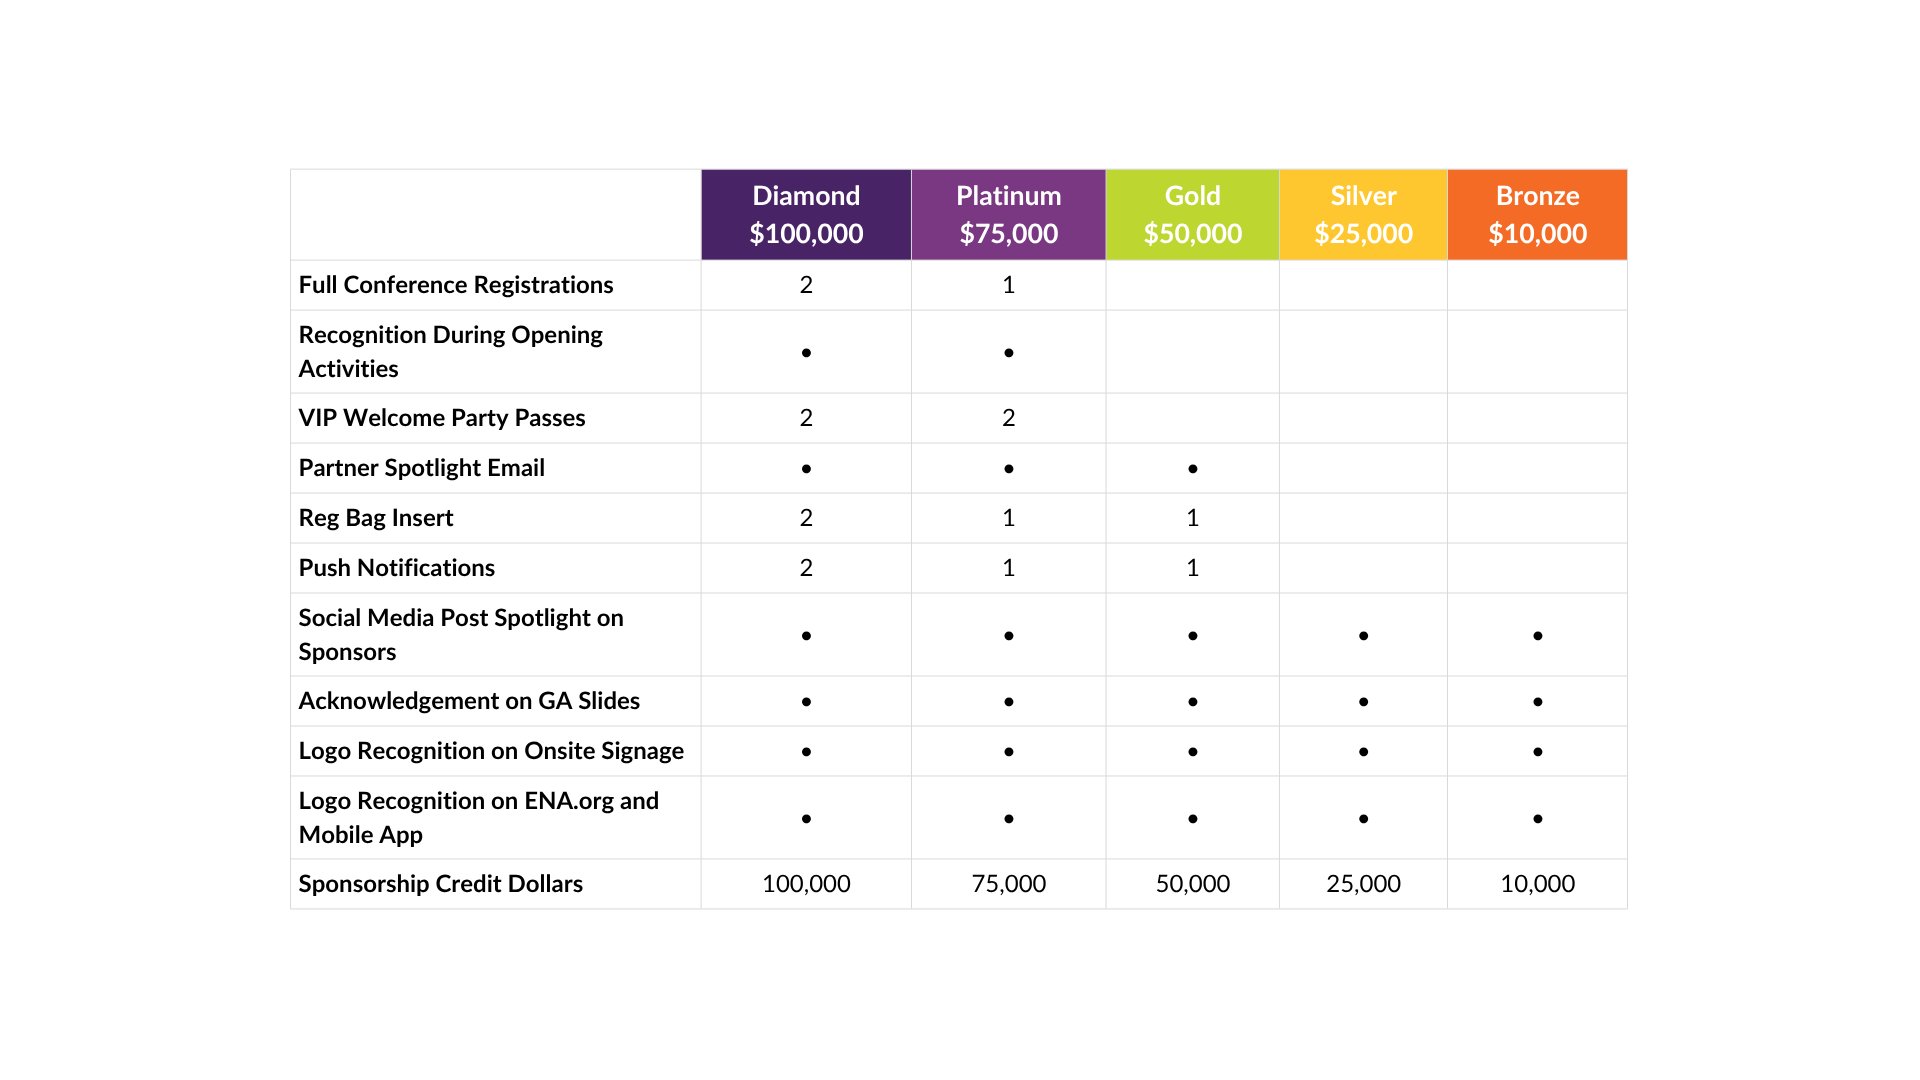Click Silver bullet for Onsite Signage logo recognition
Viewport: 1920px width, 1080px height.
pos(1363,752)
